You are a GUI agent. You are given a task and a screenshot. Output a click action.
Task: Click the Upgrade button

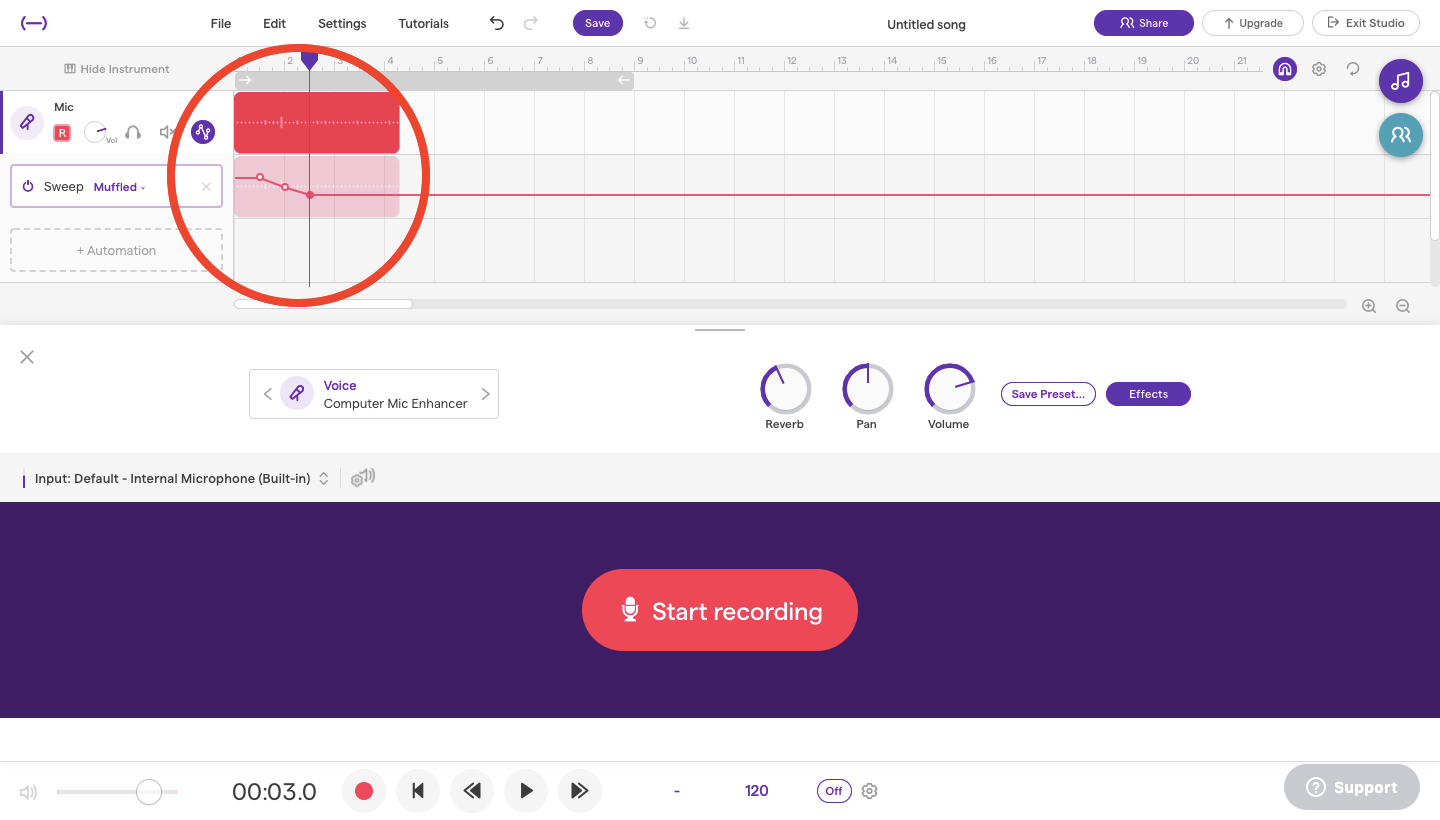(1252, 23)
